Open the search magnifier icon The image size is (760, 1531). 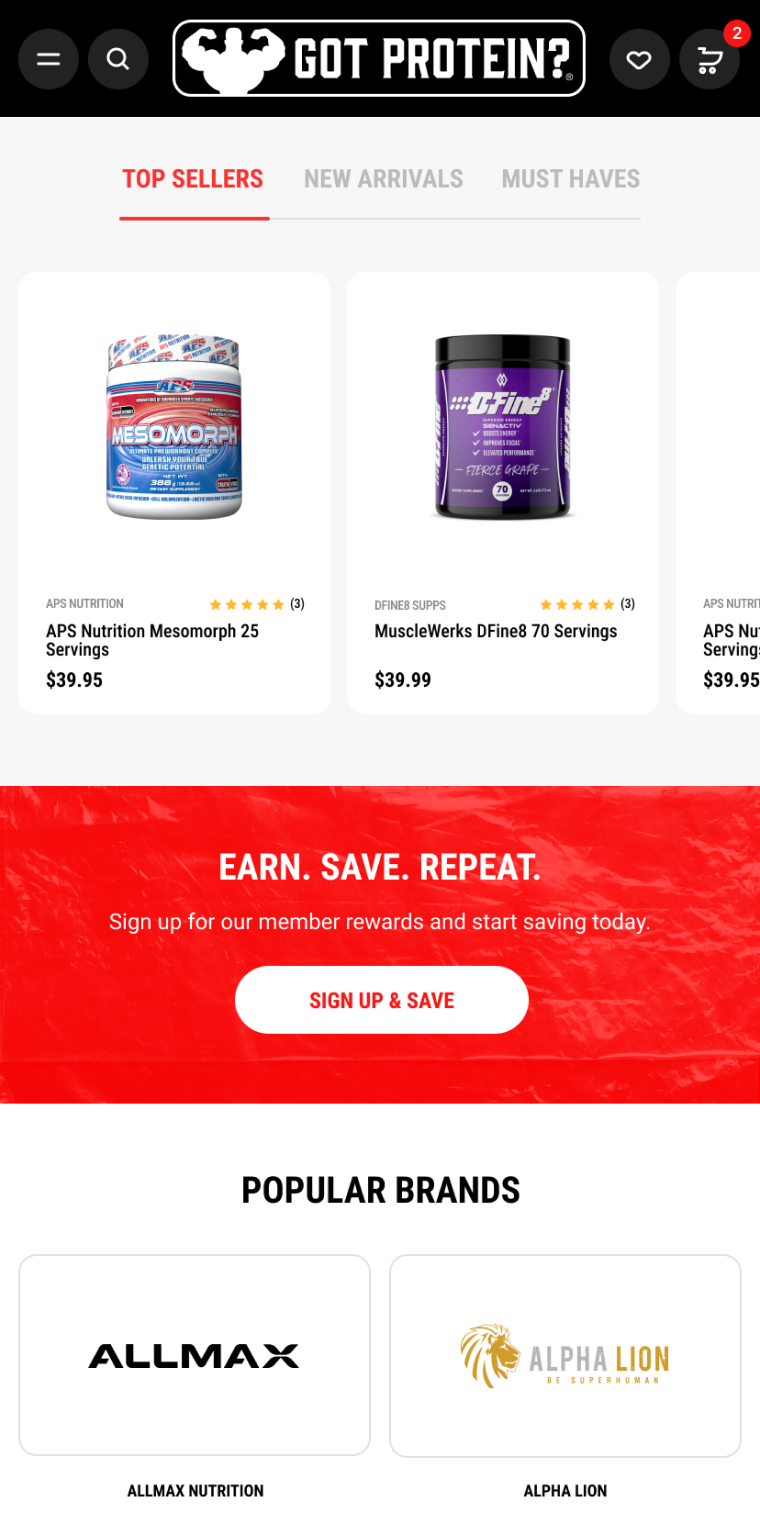pyautogui.click(x=118, y=59)
